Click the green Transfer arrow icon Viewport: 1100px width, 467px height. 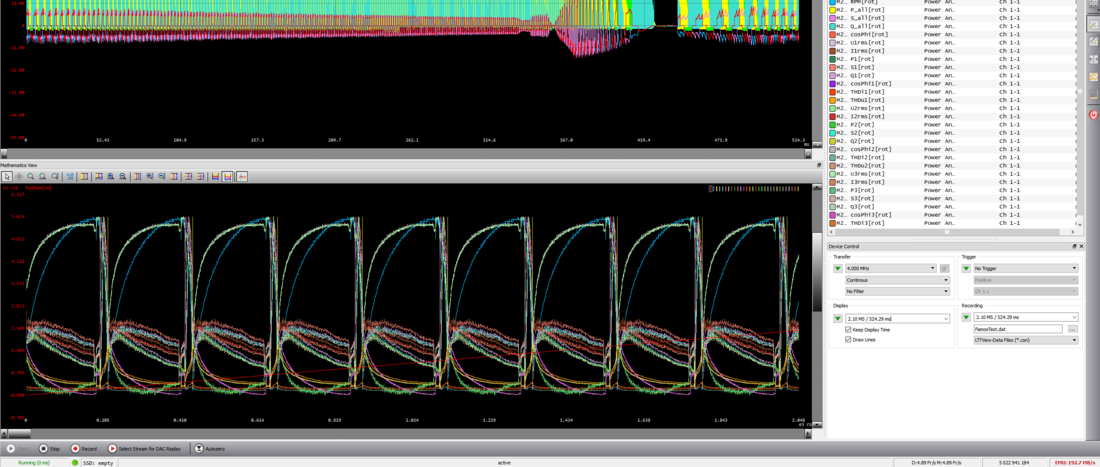click(838, 268)
